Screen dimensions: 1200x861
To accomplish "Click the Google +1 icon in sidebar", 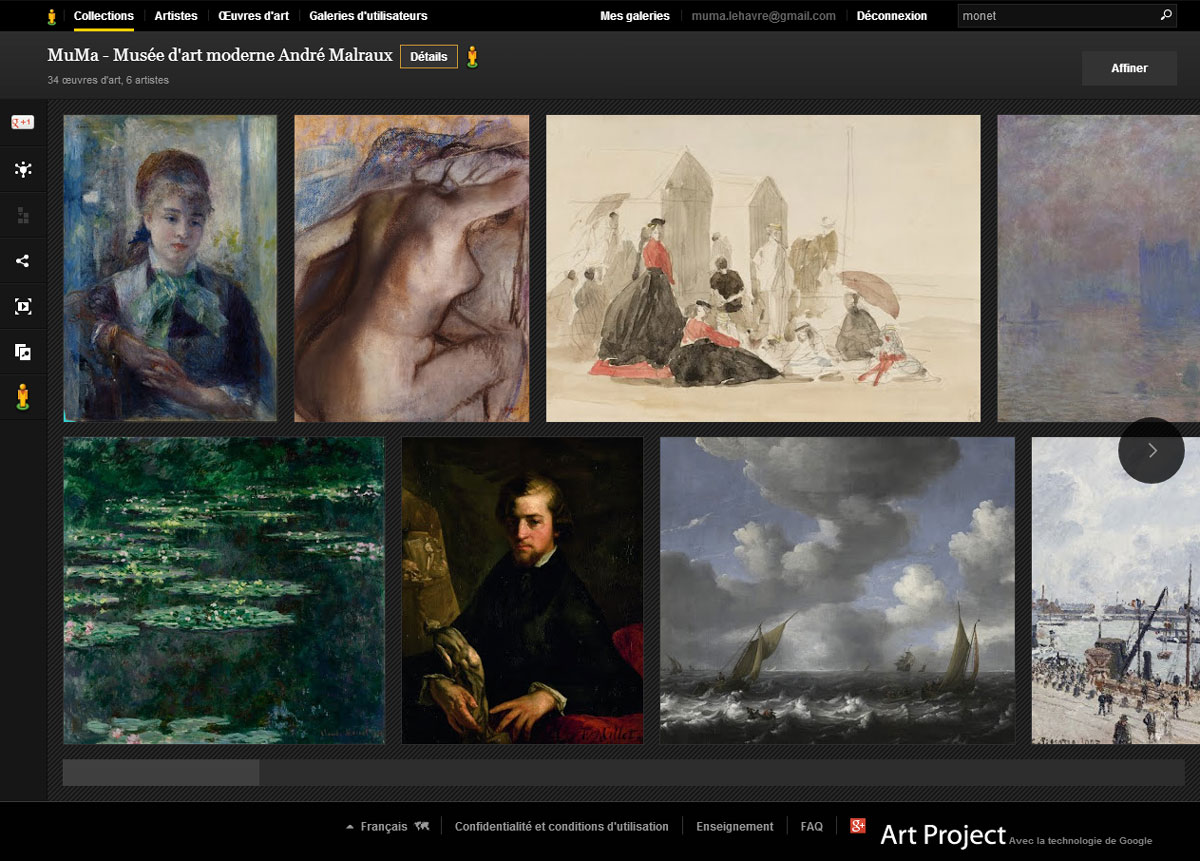I will (22, 123).
